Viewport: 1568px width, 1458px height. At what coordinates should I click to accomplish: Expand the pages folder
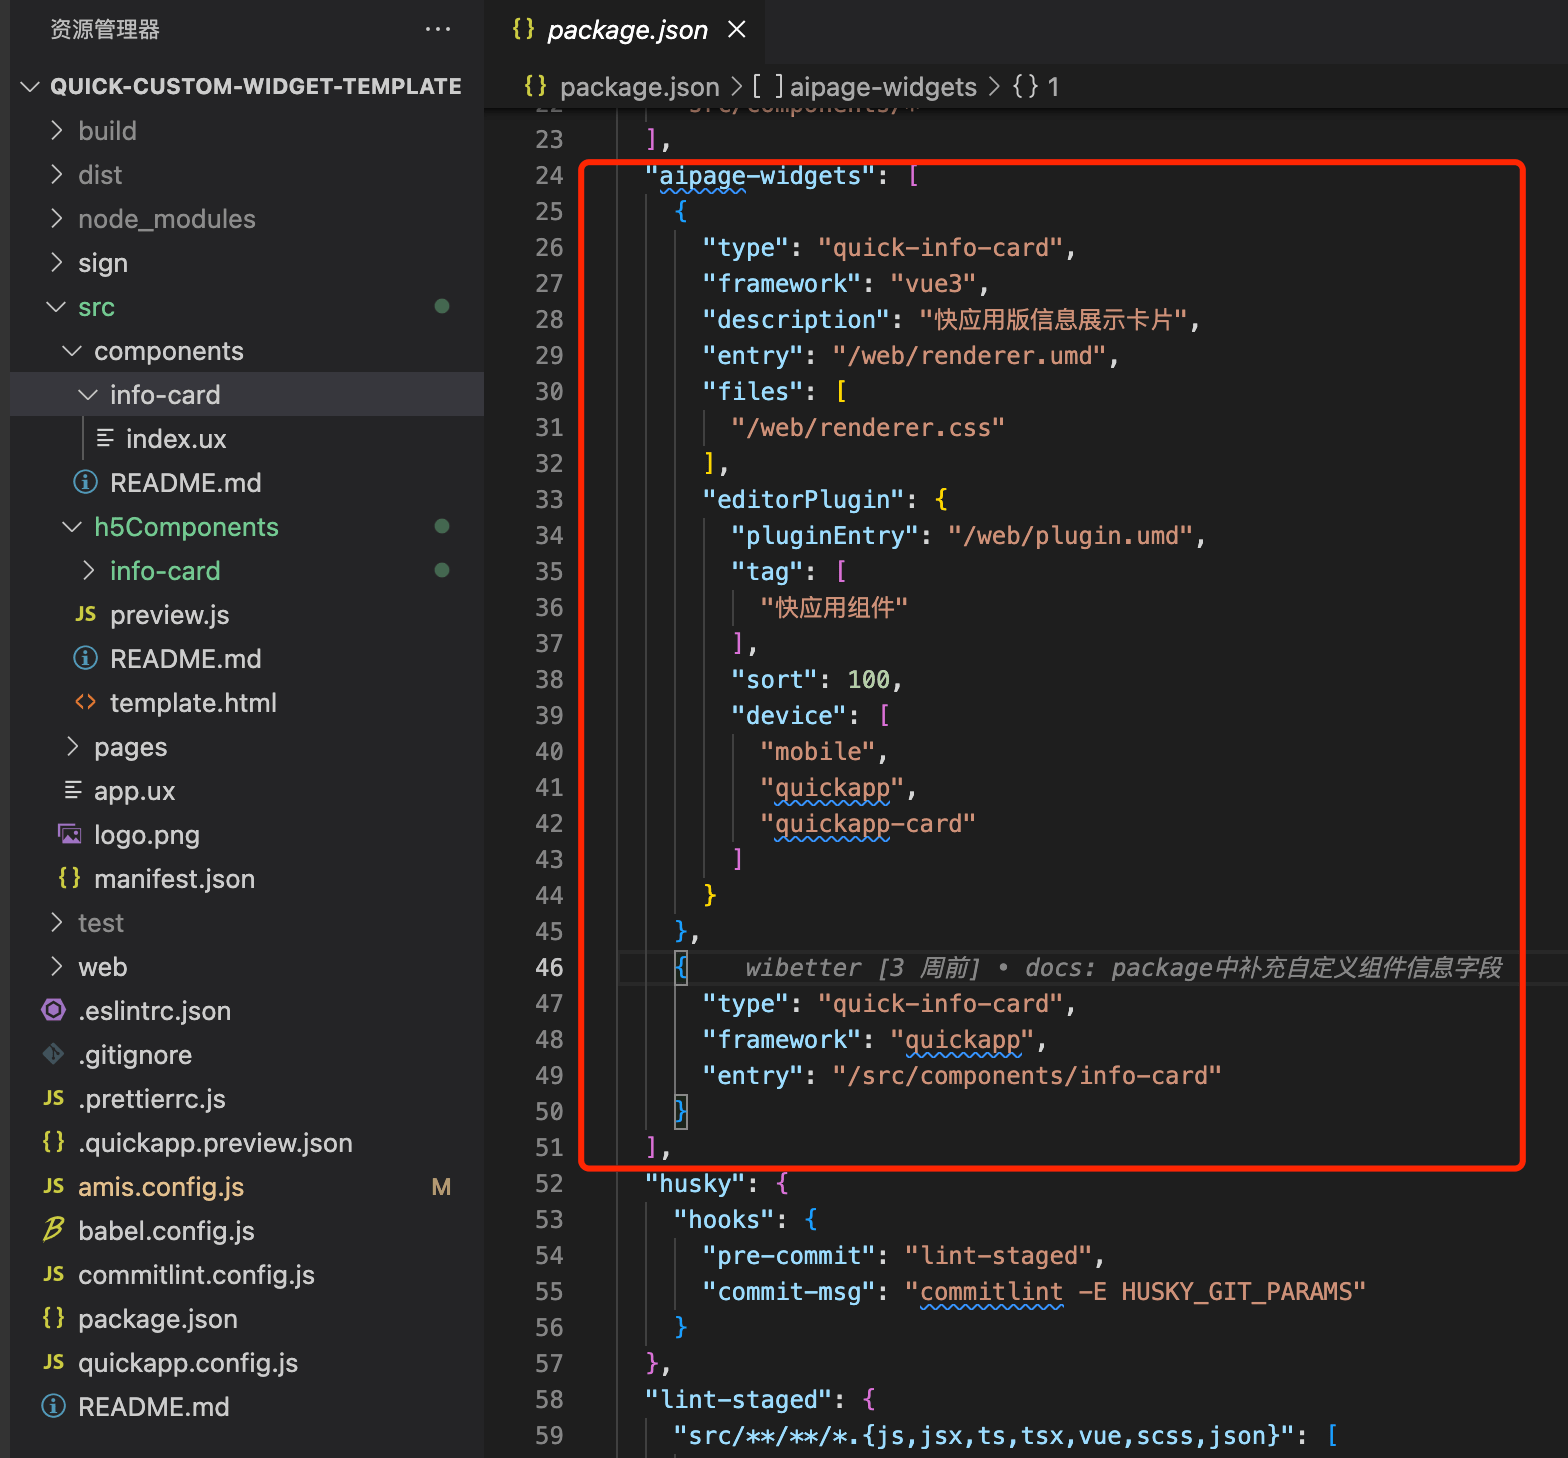[x=72, y=747]
